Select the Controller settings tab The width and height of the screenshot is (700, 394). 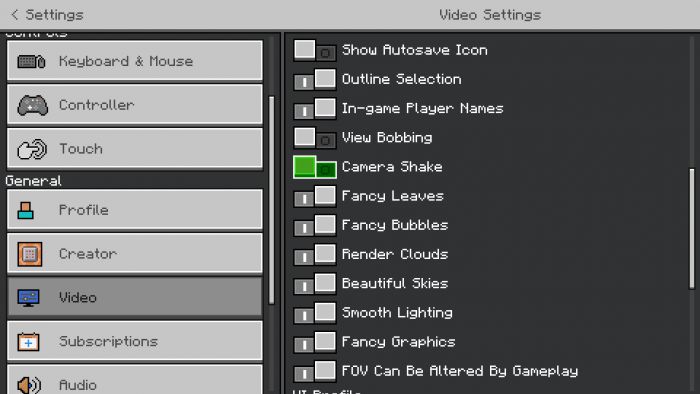(135, 105)
